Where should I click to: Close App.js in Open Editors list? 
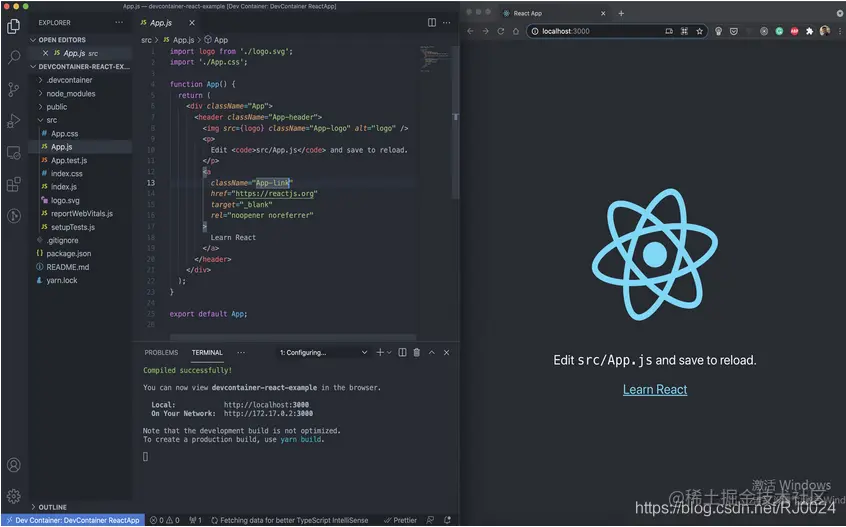[x=45, y=53]
